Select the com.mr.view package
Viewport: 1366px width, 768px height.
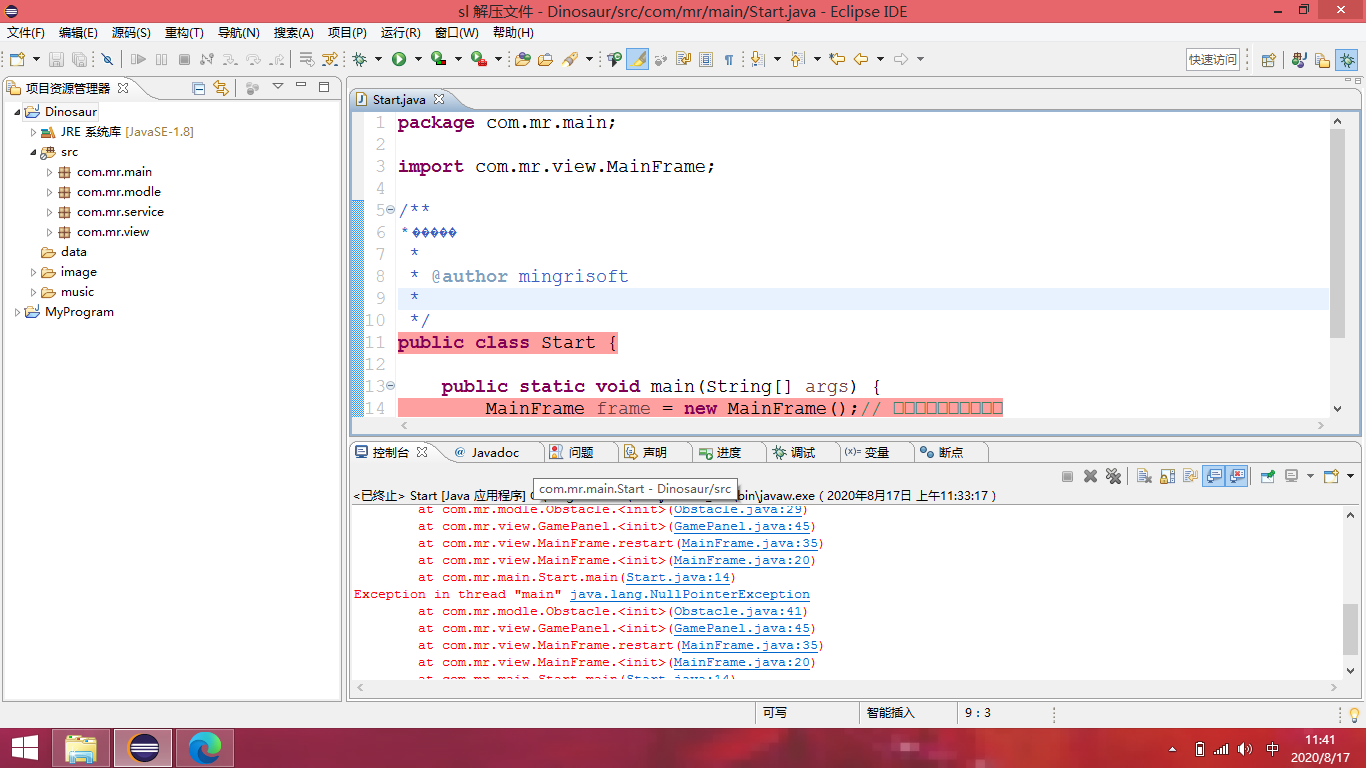[x=113, y=232]
